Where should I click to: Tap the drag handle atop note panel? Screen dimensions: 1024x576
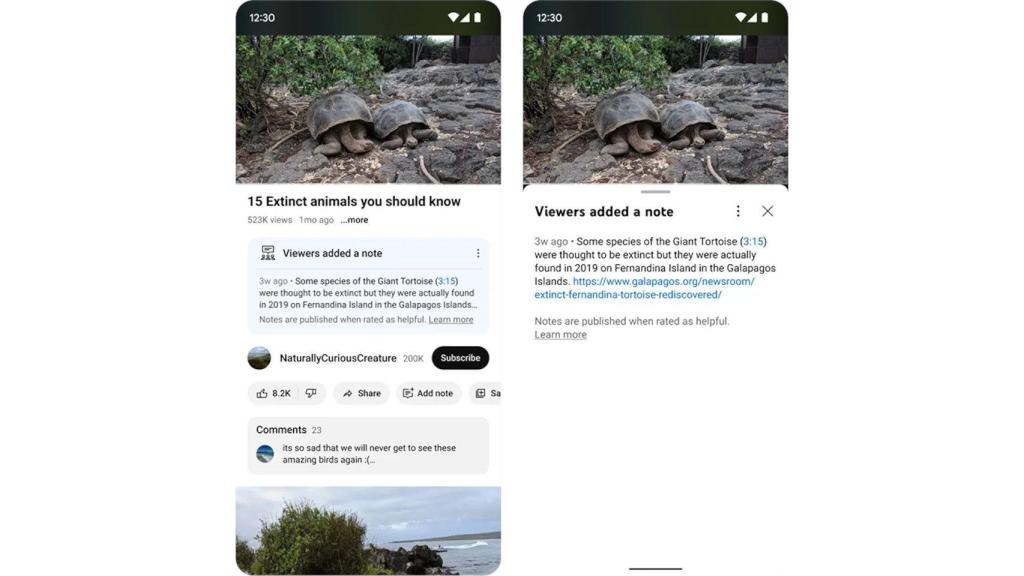coord(655,192)
